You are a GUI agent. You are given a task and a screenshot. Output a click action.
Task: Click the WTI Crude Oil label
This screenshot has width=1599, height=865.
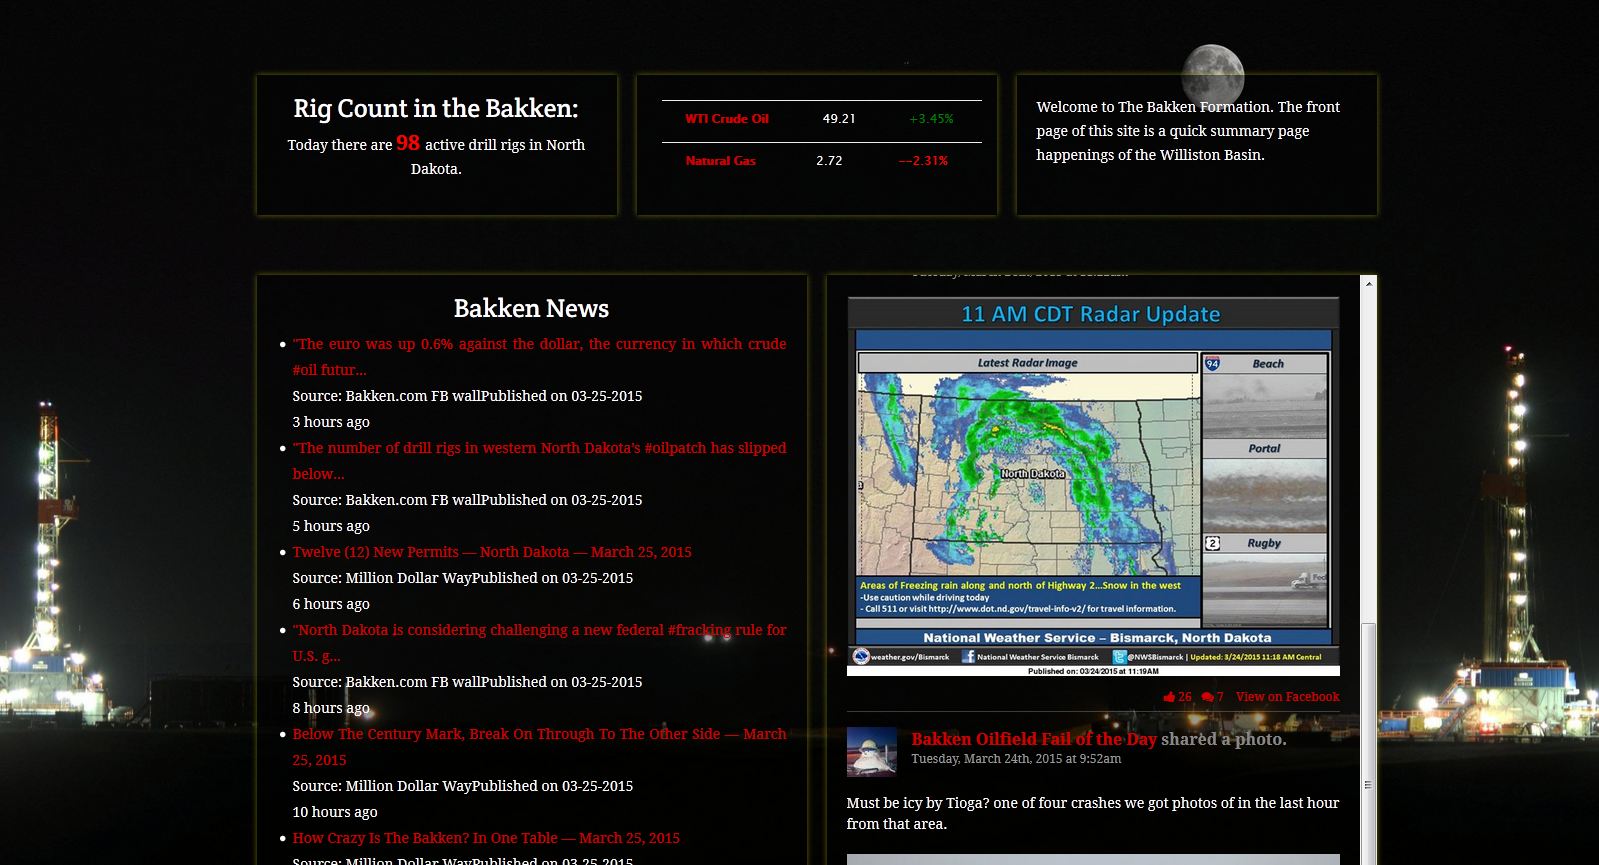(x=727, y=119)
